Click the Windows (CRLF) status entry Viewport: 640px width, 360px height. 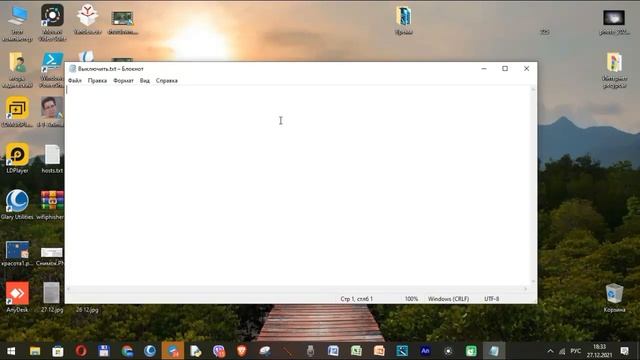pos(448,299)
